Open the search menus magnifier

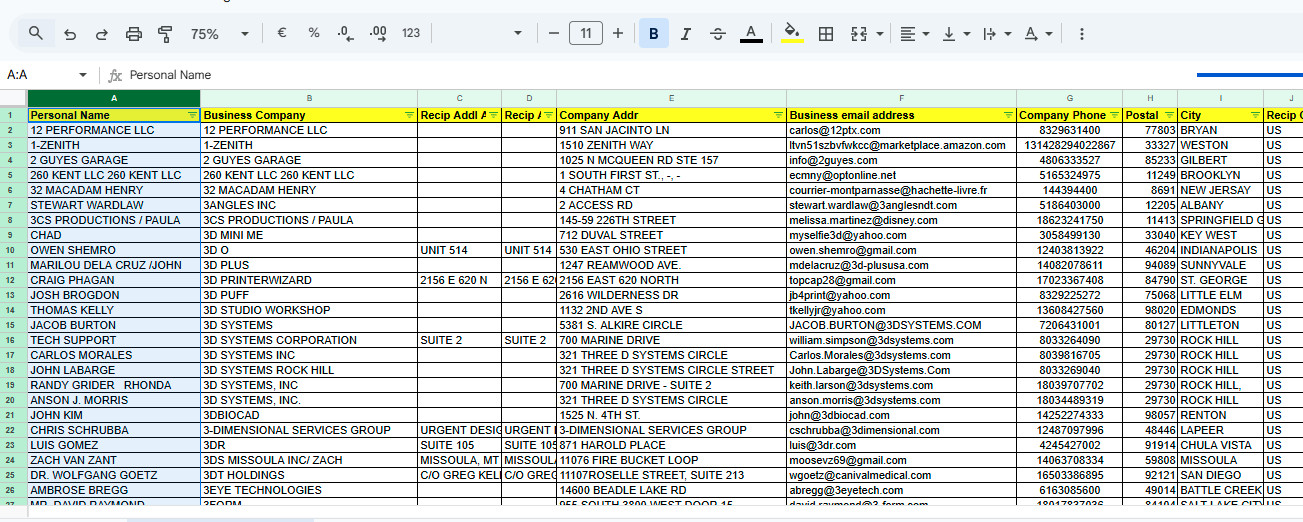[x=36, y=34]
